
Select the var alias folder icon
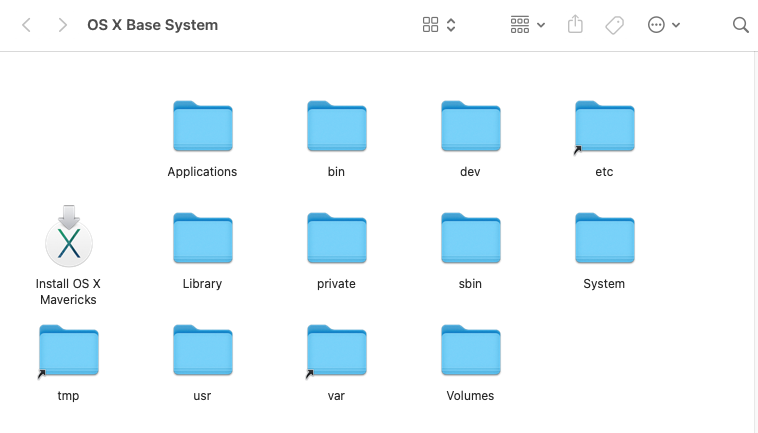click(337, 350)
